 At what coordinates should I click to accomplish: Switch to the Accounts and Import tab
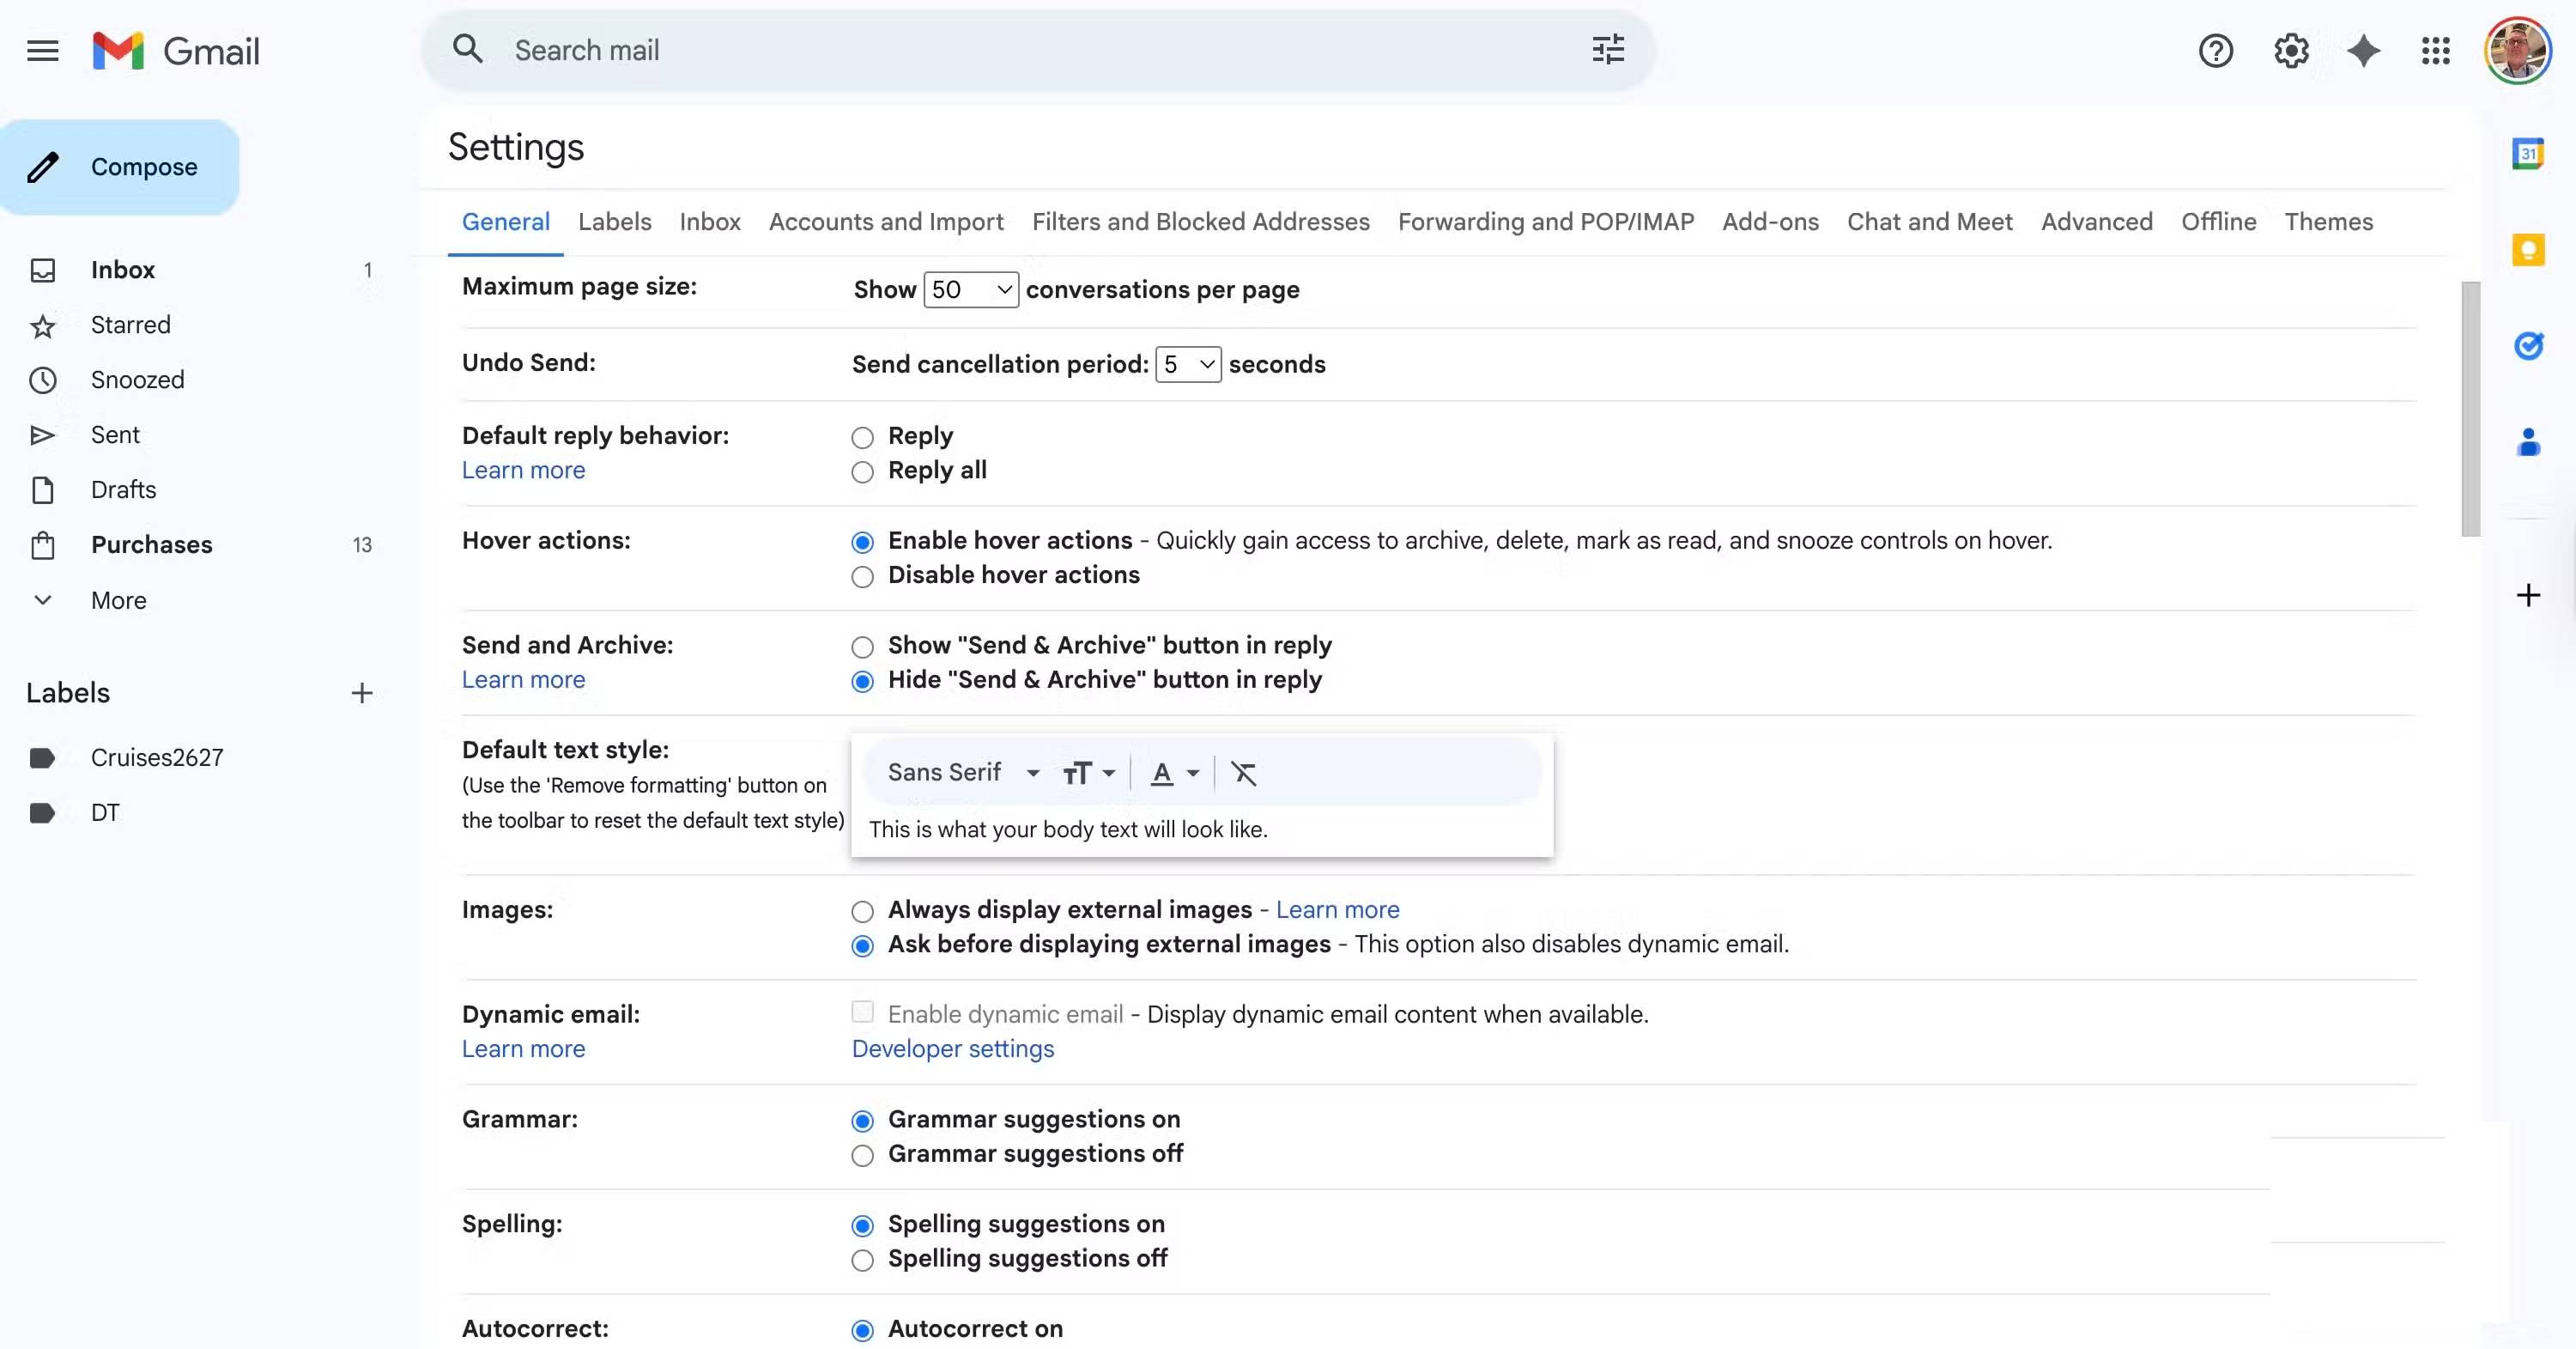(x=886, y=222)
